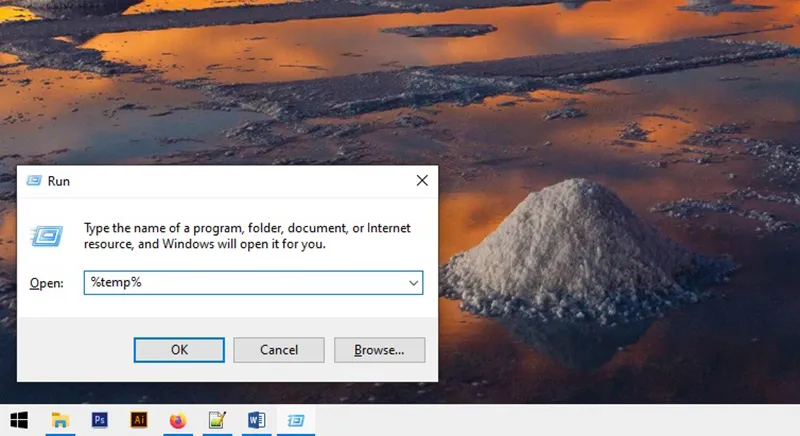
Task: Click the "Open:" label
Action: [46, 283]
